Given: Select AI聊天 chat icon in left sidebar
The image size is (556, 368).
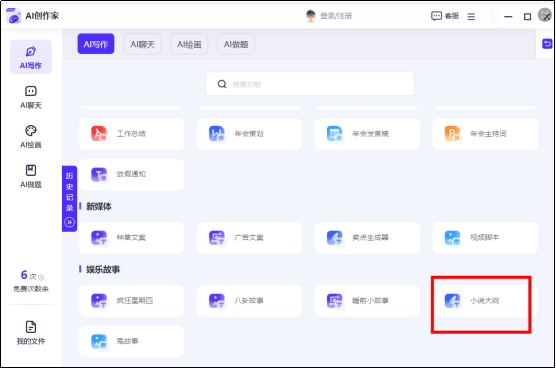Looking at the screenshot, I should [31, 91].
